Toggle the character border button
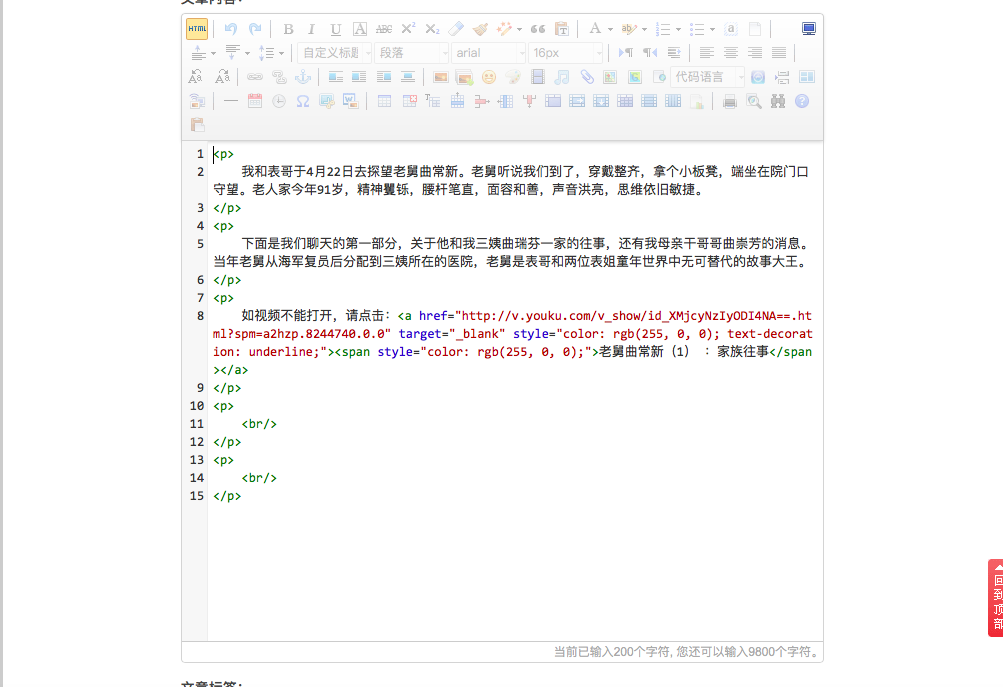This screenshot has width=1003, height=687. (359, 29)
